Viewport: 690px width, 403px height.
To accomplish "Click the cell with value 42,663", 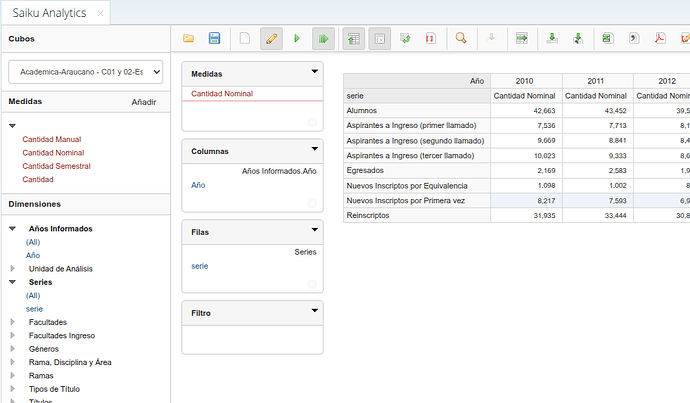I will coord(526,111).
